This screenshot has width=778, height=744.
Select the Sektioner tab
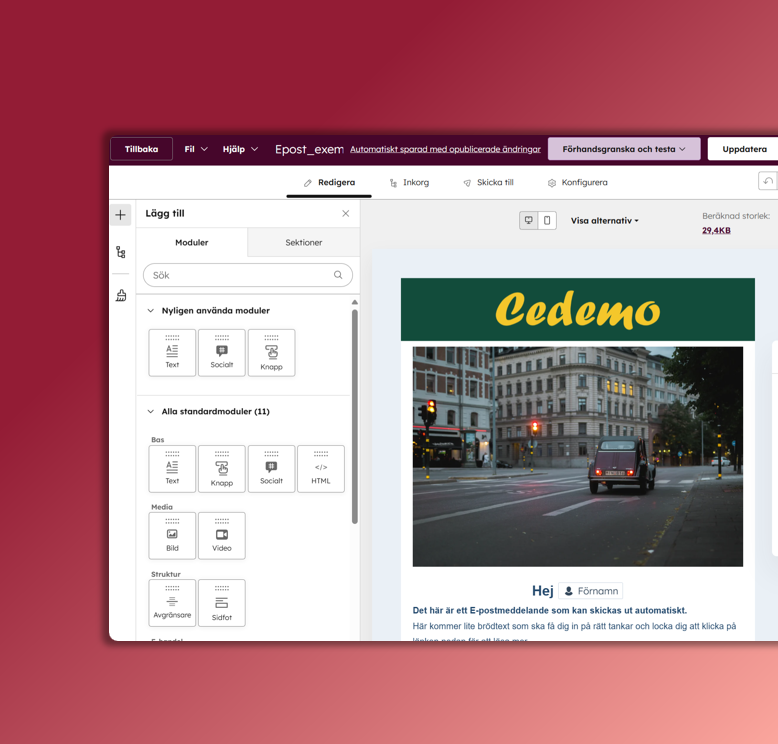304,242
